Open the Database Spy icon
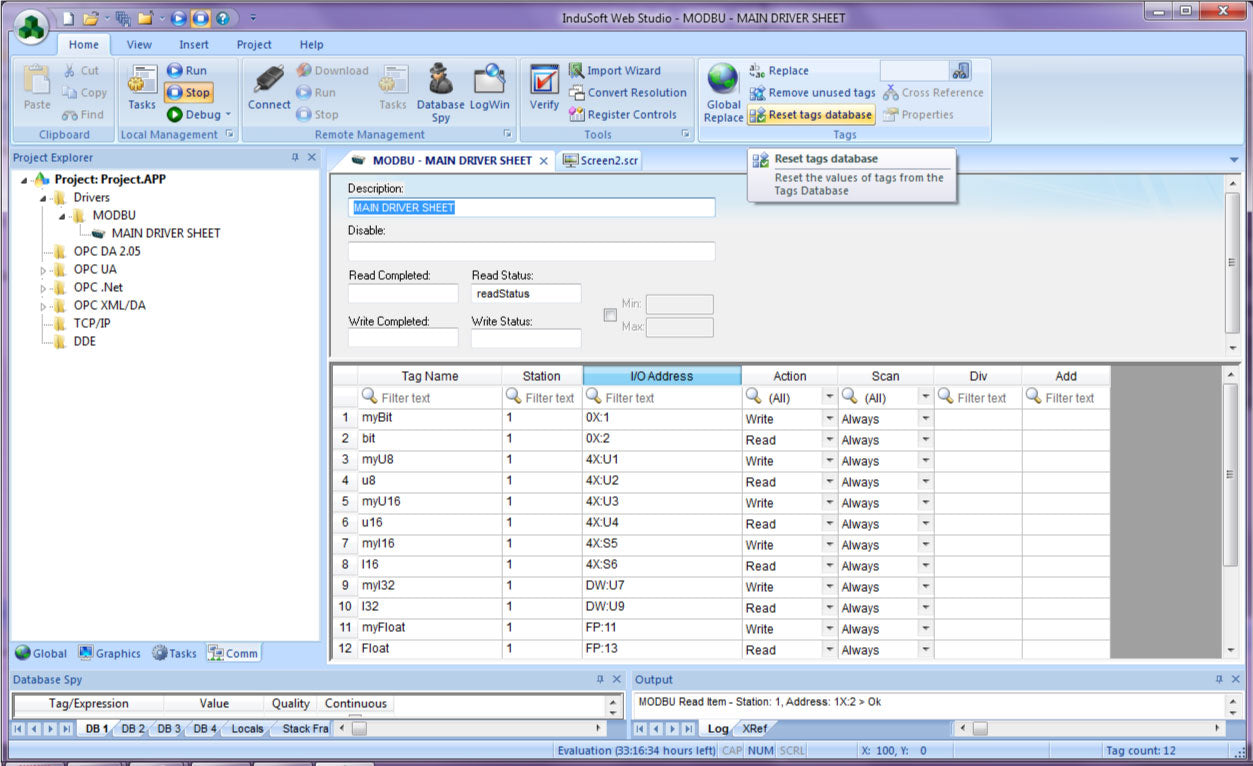This screenshot has height=766, width=1253. tap(441, 91)
